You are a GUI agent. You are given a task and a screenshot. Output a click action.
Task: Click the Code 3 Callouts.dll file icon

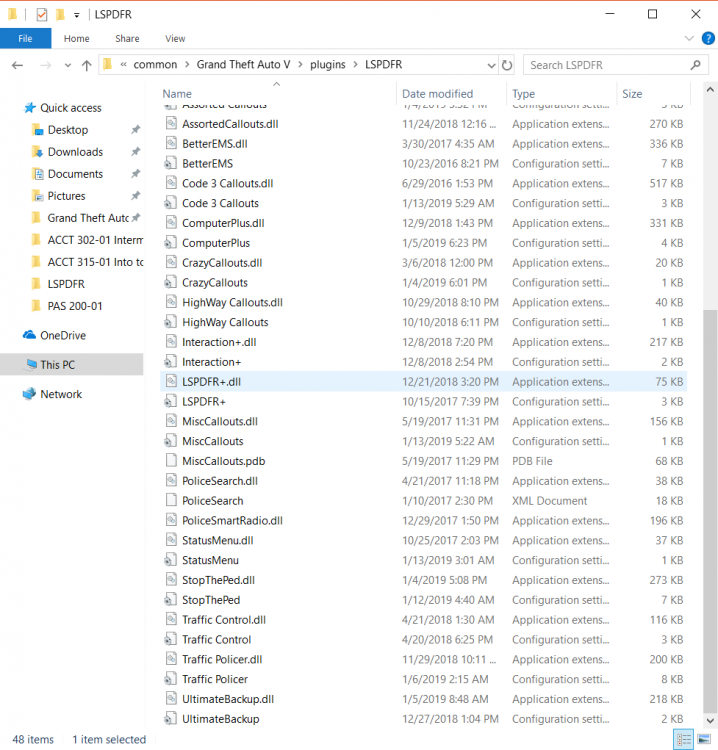click(171, 183)
